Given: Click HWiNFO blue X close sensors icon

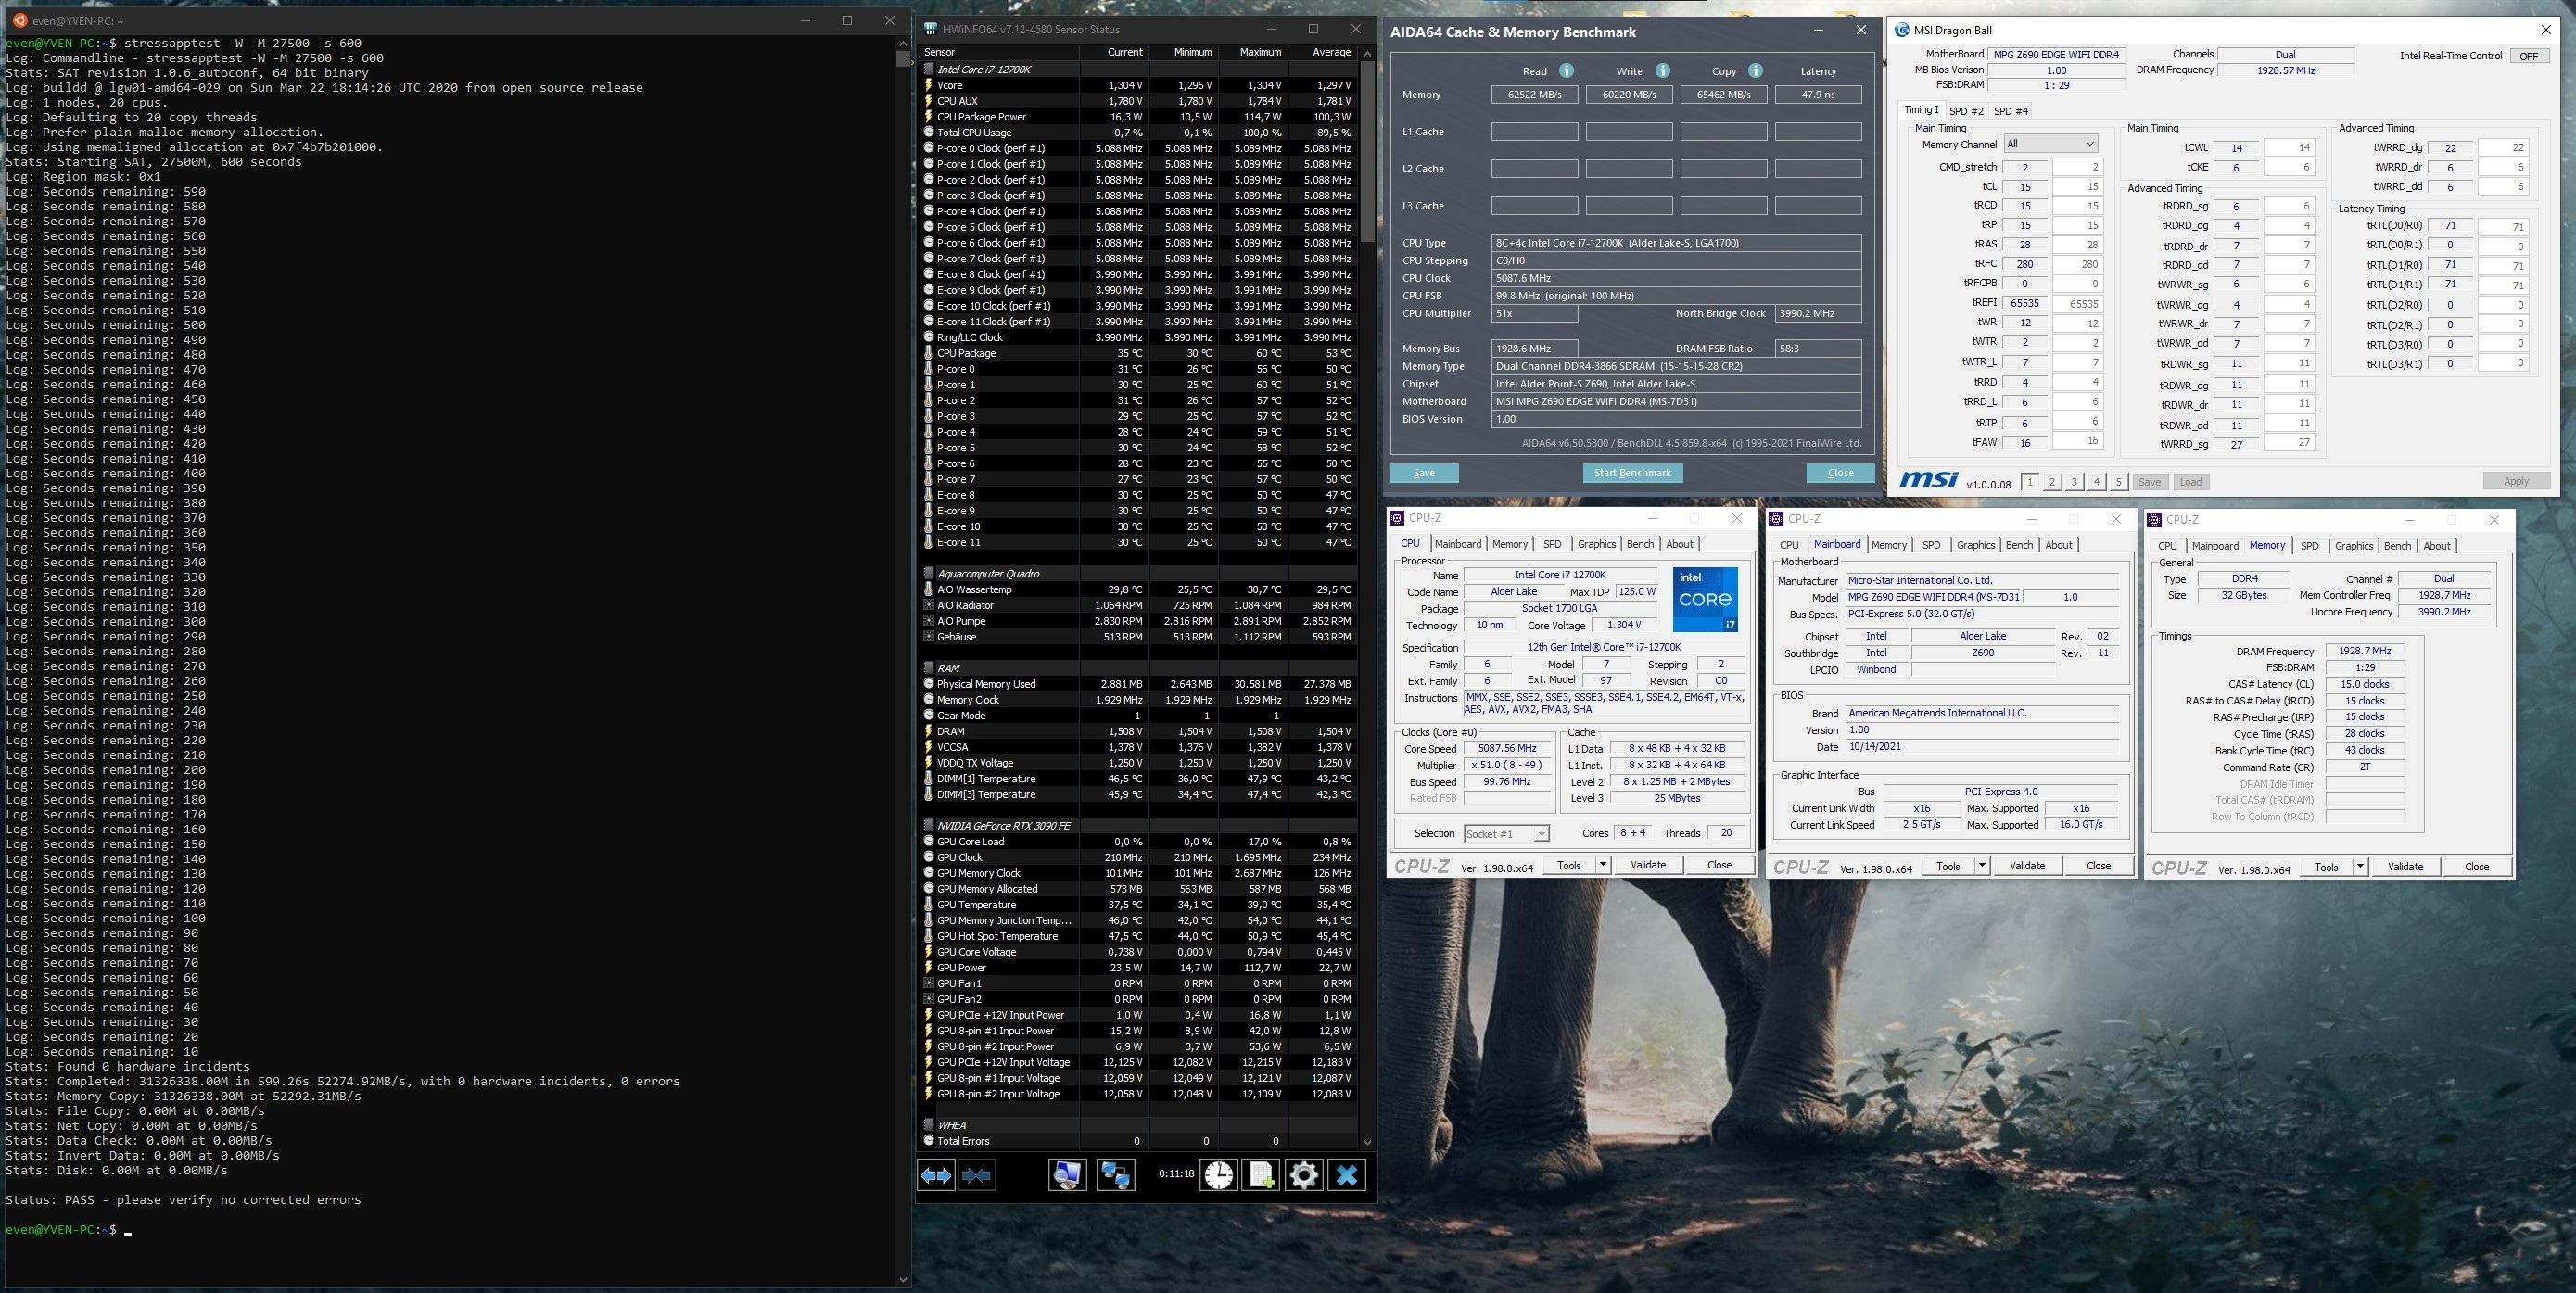Looking at the screenshot, I should coord(1347,1175).
